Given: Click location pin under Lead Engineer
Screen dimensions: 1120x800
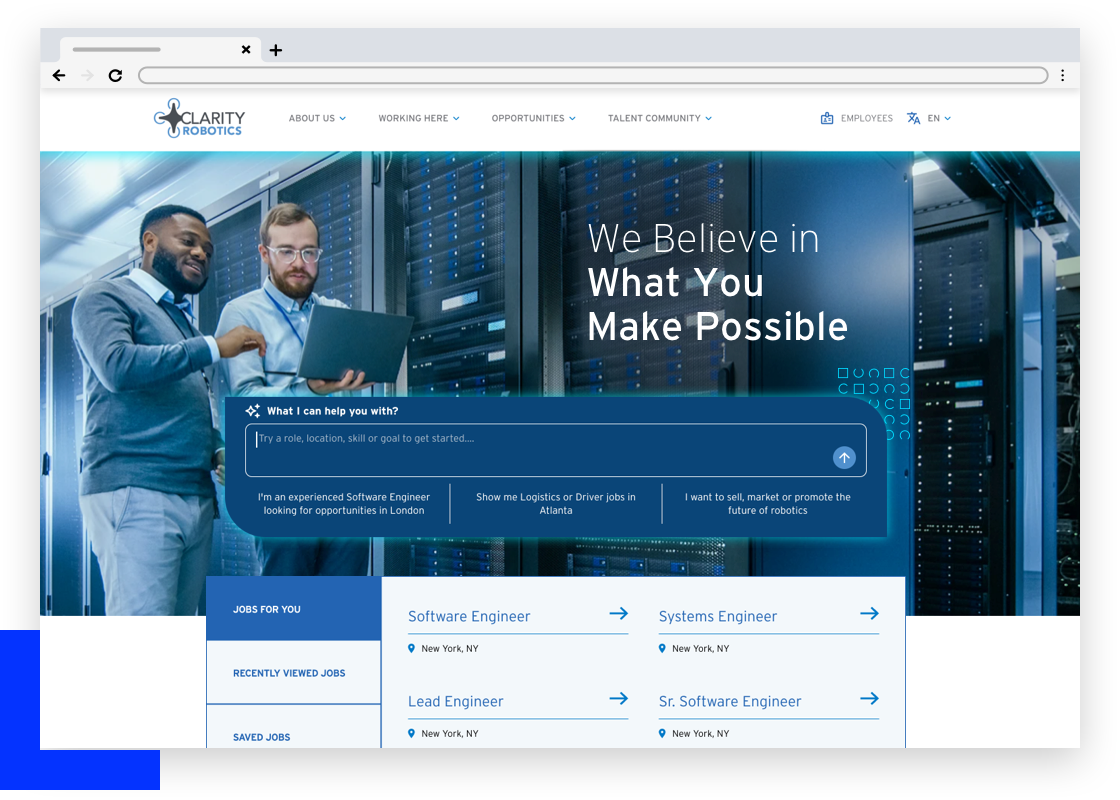Looking at the screenshot, I should (411, 734).
